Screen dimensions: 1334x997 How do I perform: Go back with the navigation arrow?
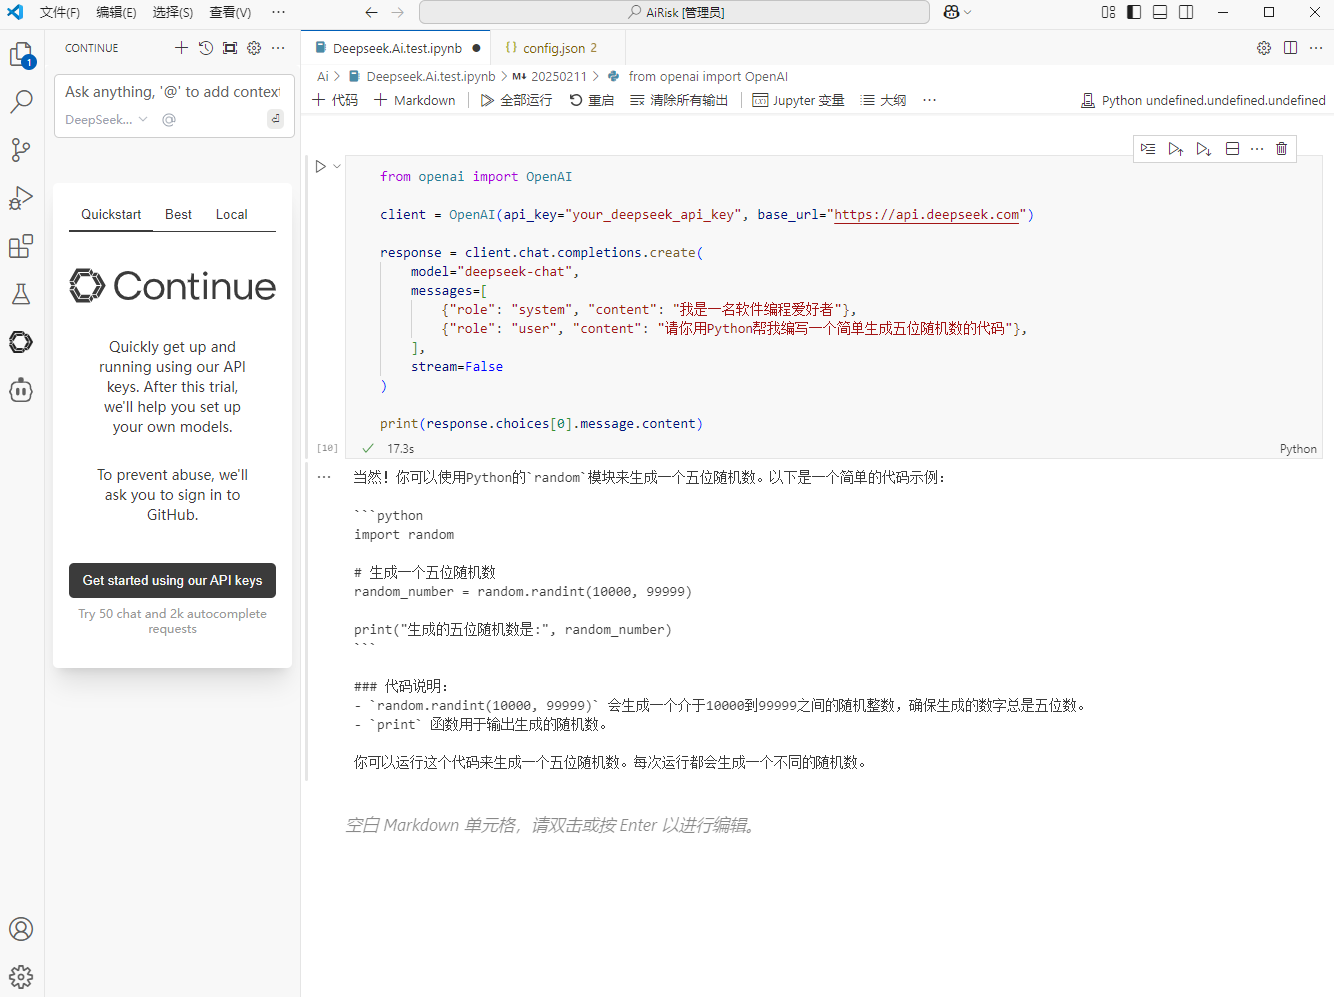coord(372,12)
